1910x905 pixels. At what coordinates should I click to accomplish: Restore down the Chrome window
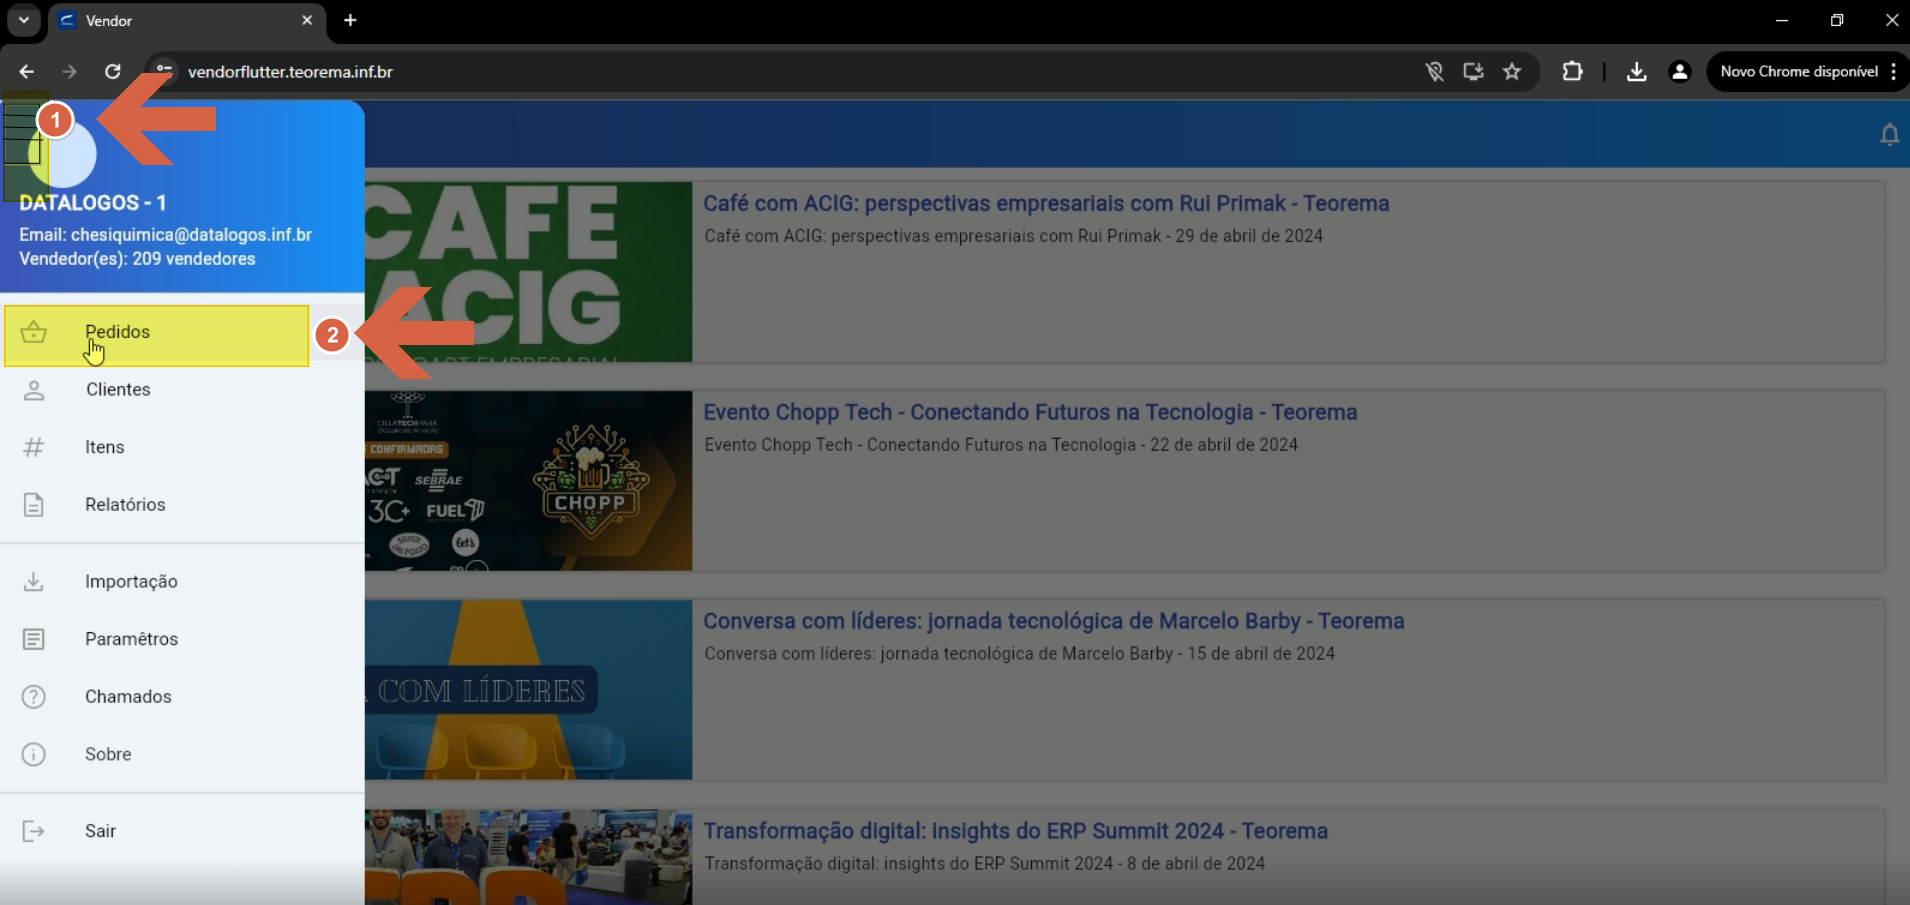(1837, 20)
